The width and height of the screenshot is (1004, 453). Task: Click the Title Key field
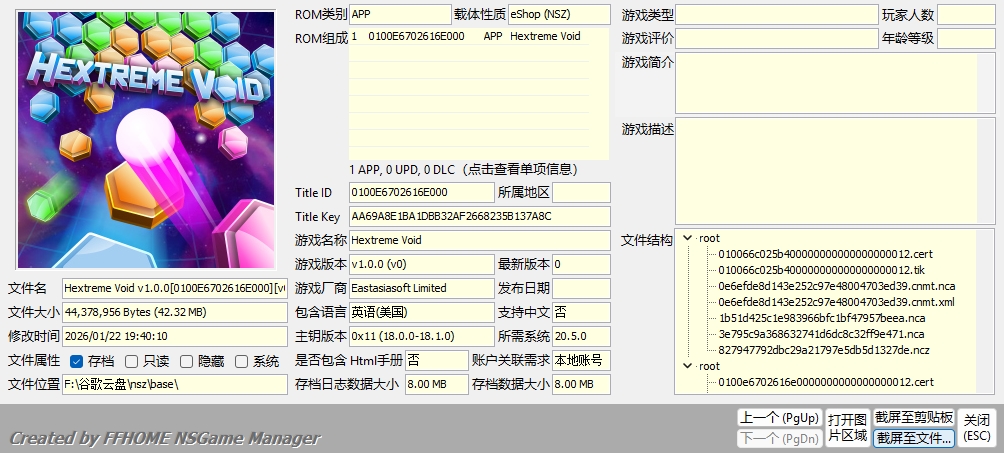pos(479,216)
